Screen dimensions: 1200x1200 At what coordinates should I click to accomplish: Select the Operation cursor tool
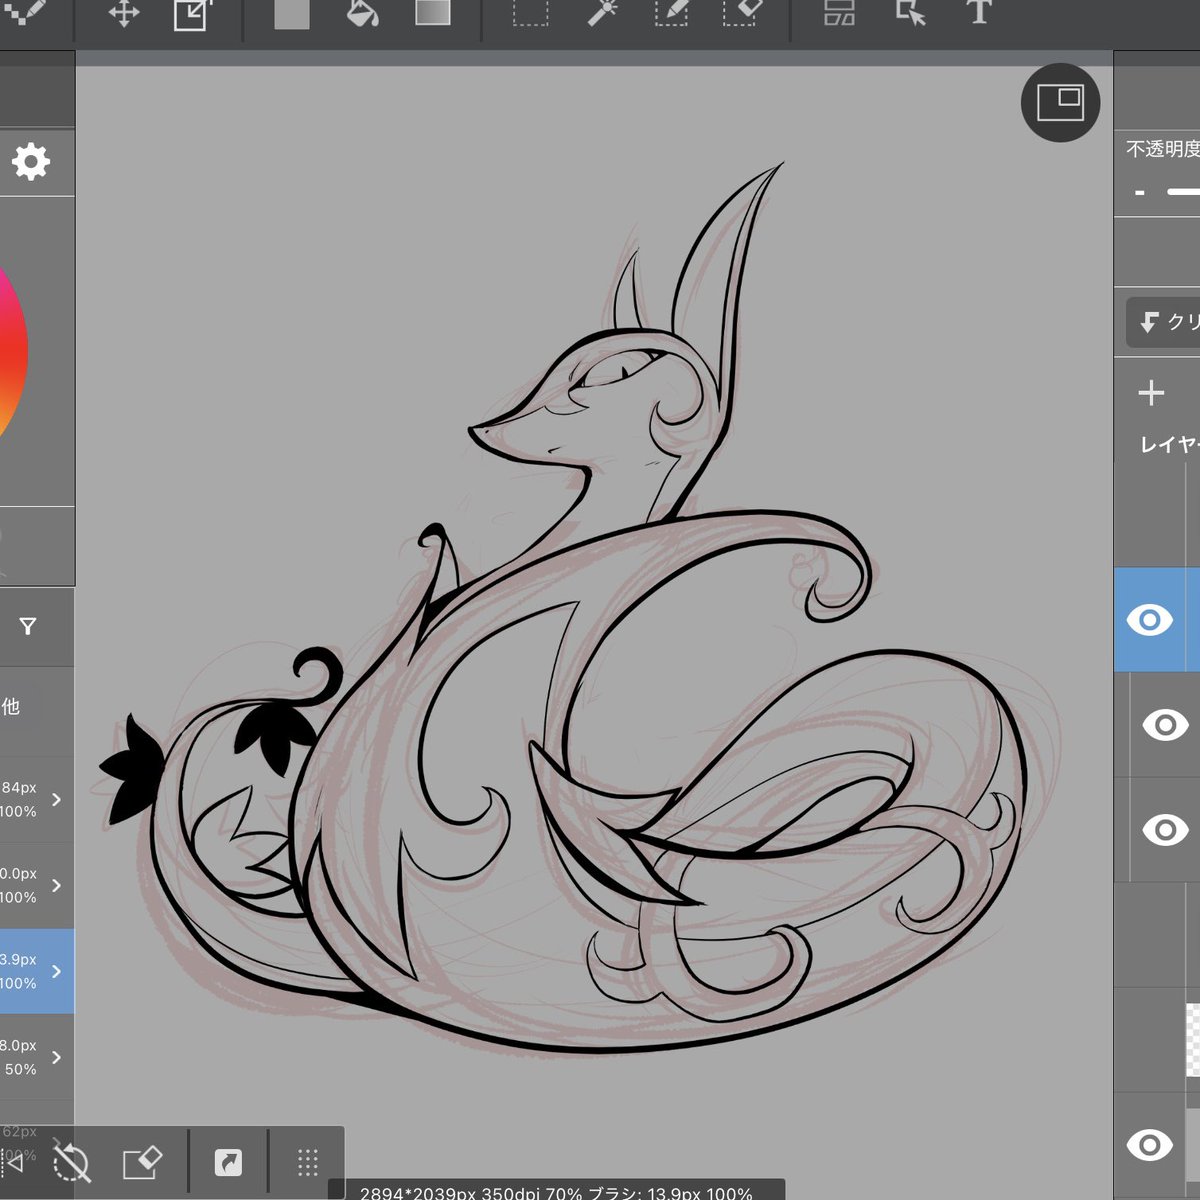click(x=910, y=13)
